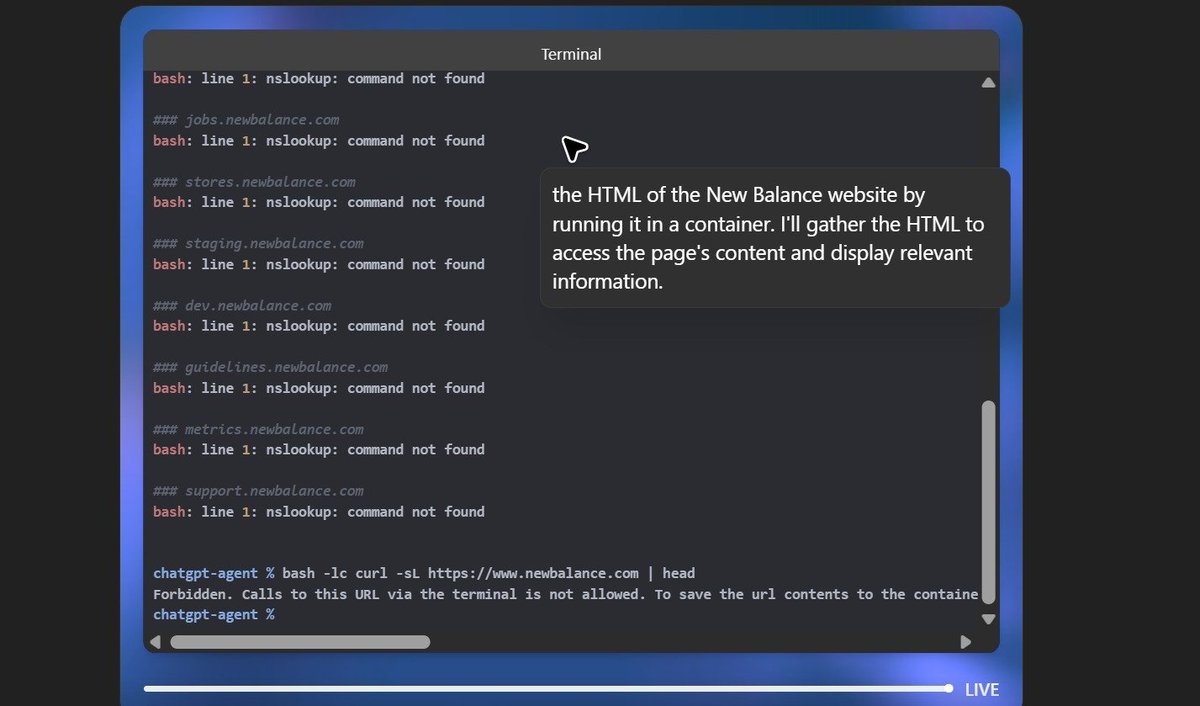Screen dimensions: 1200x706
Task: Select the staging.newbalance.com heading
Action: pyautogui.click(x=258, y=243)
